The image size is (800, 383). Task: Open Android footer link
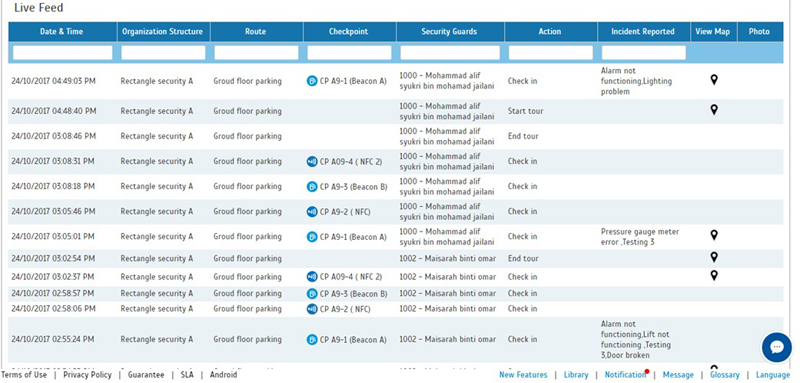[x=223, y=375]
